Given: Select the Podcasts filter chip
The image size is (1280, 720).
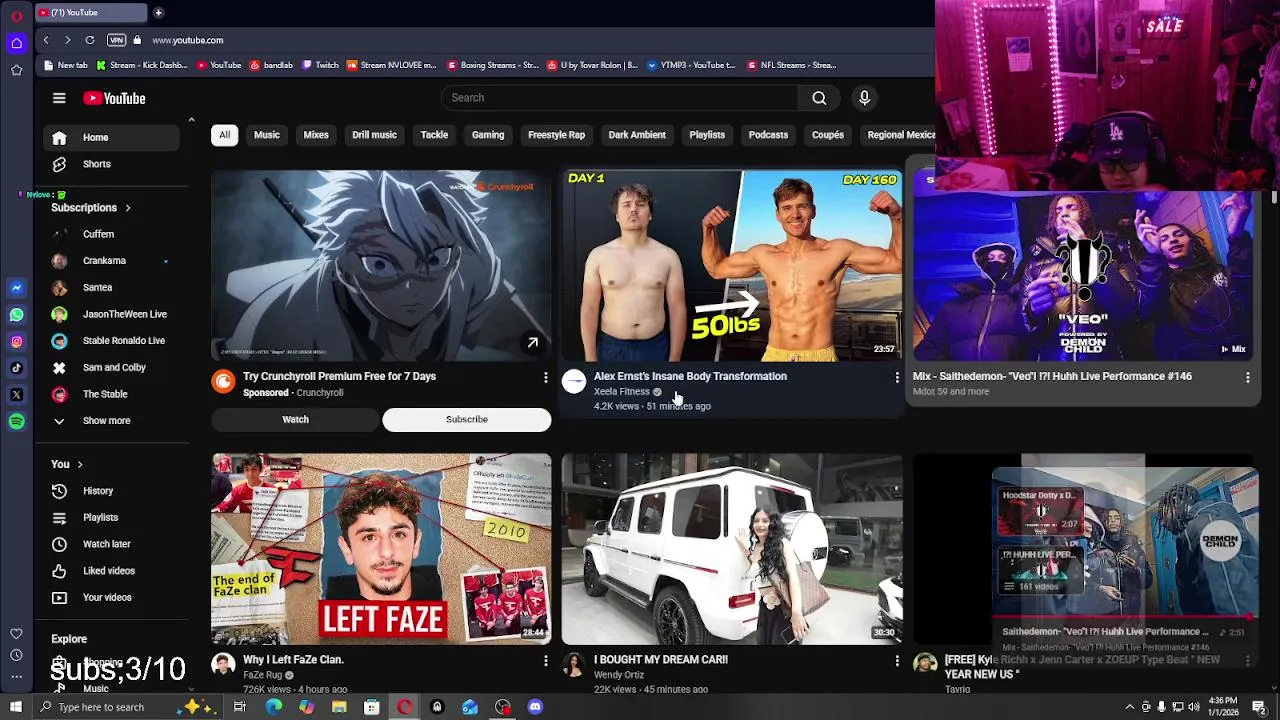Looking at the screenshot, I should click(768, 135).
